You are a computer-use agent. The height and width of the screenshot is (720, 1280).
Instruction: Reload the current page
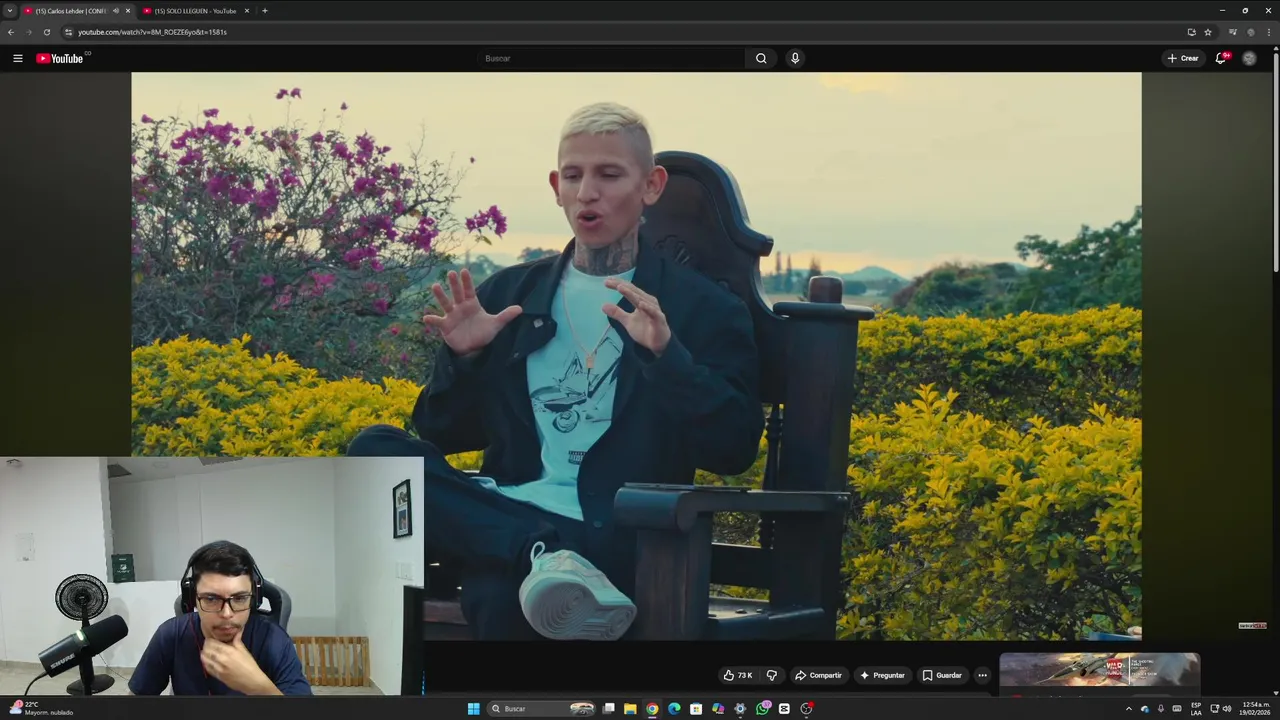tap(47, 32)
